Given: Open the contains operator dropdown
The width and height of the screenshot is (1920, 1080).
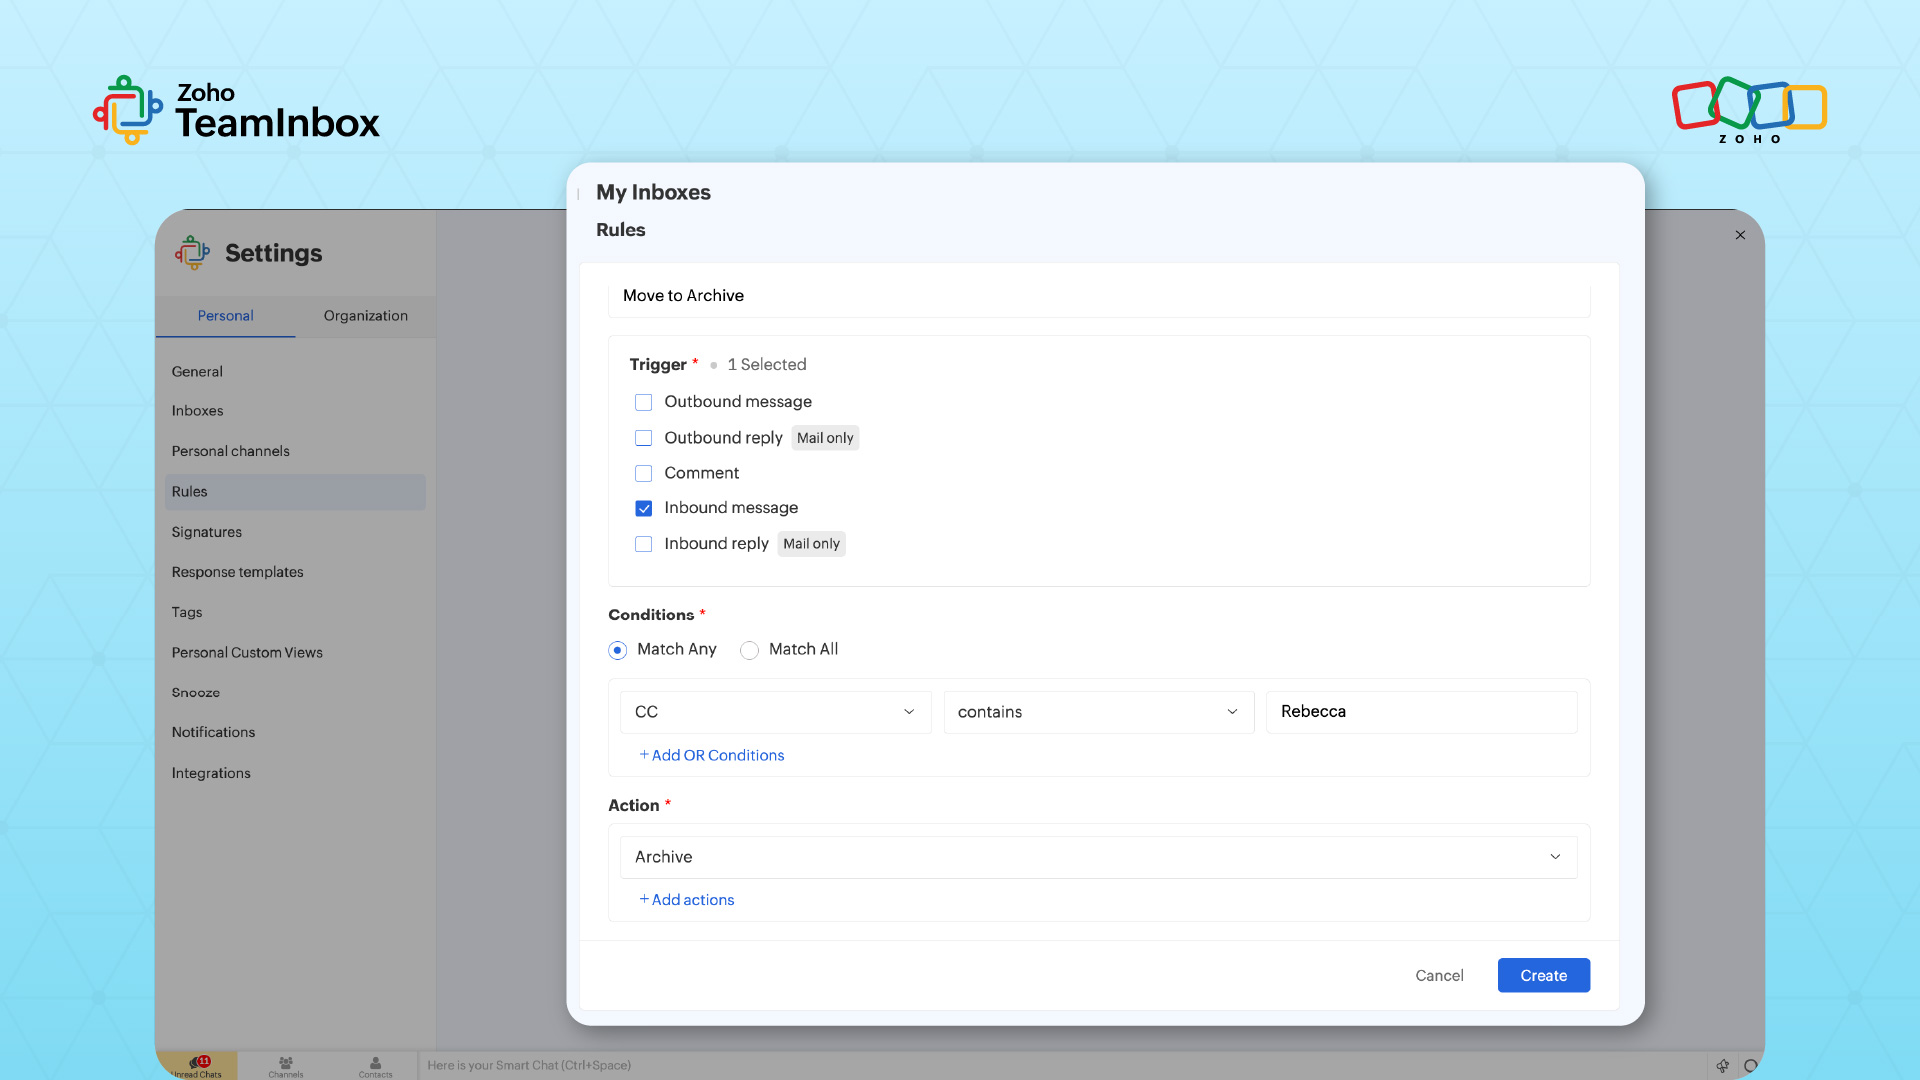Looking at the screenshot, I should pyautogui.click(x=1098, y=712).
